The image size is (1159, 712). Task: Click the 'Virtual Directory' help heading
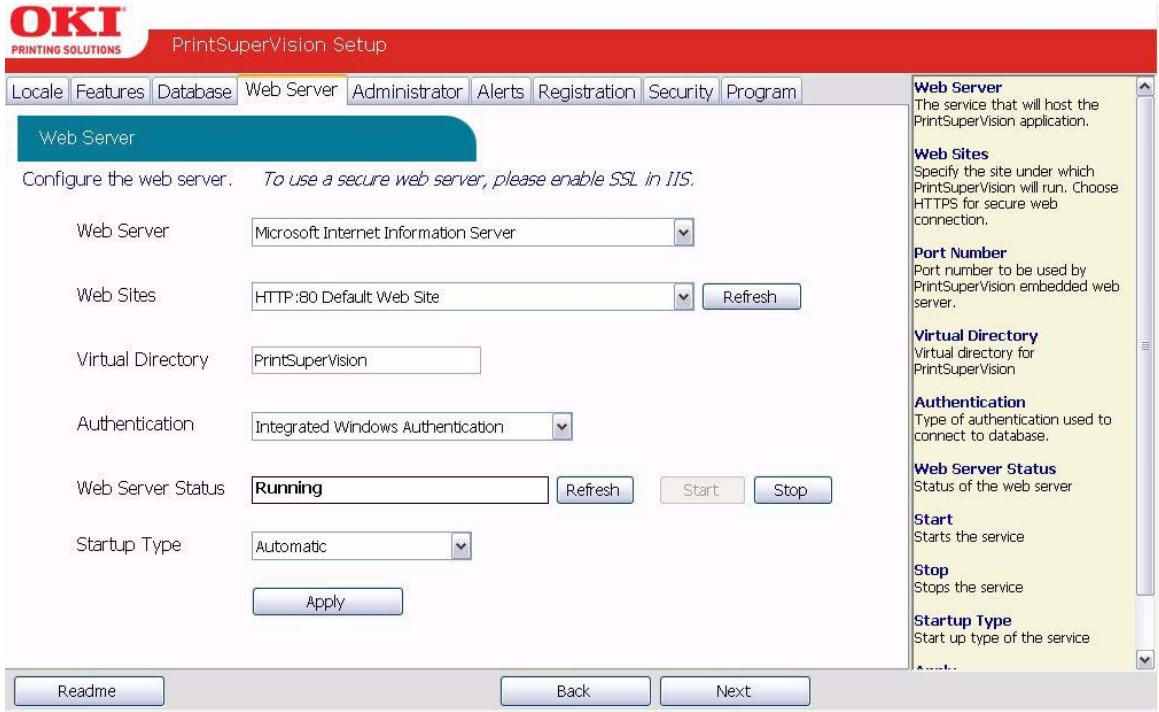click(976, 336)
